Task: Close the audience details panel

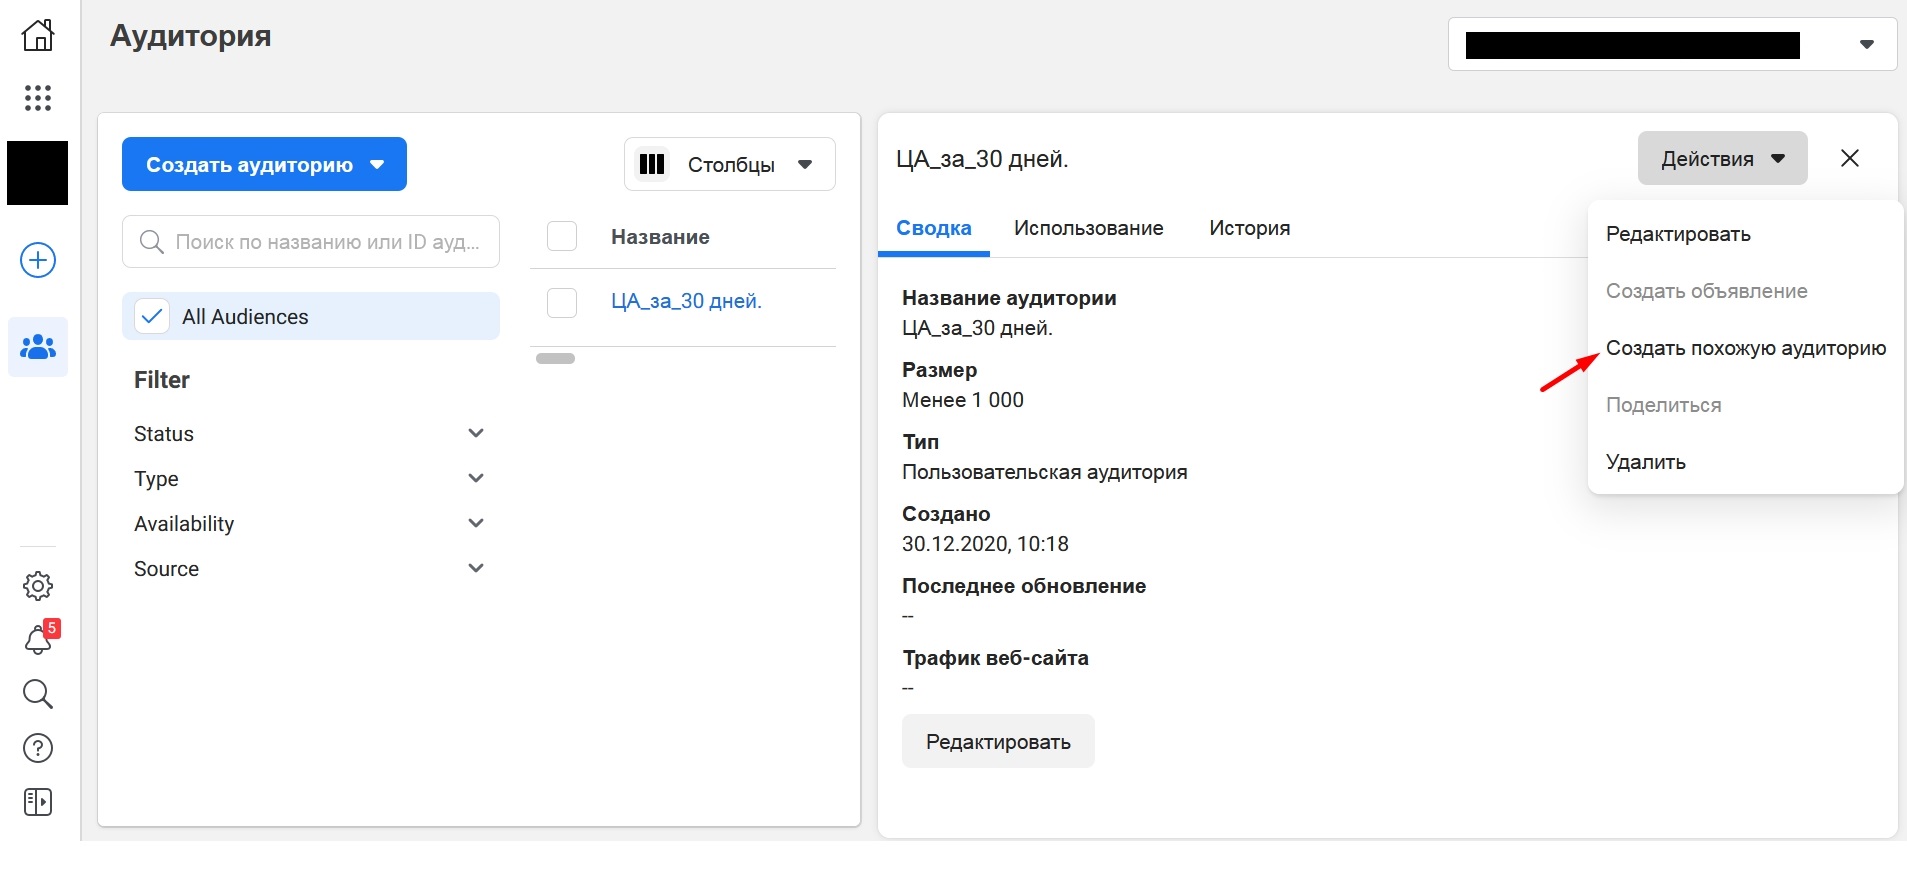Action: point(1850,158)
